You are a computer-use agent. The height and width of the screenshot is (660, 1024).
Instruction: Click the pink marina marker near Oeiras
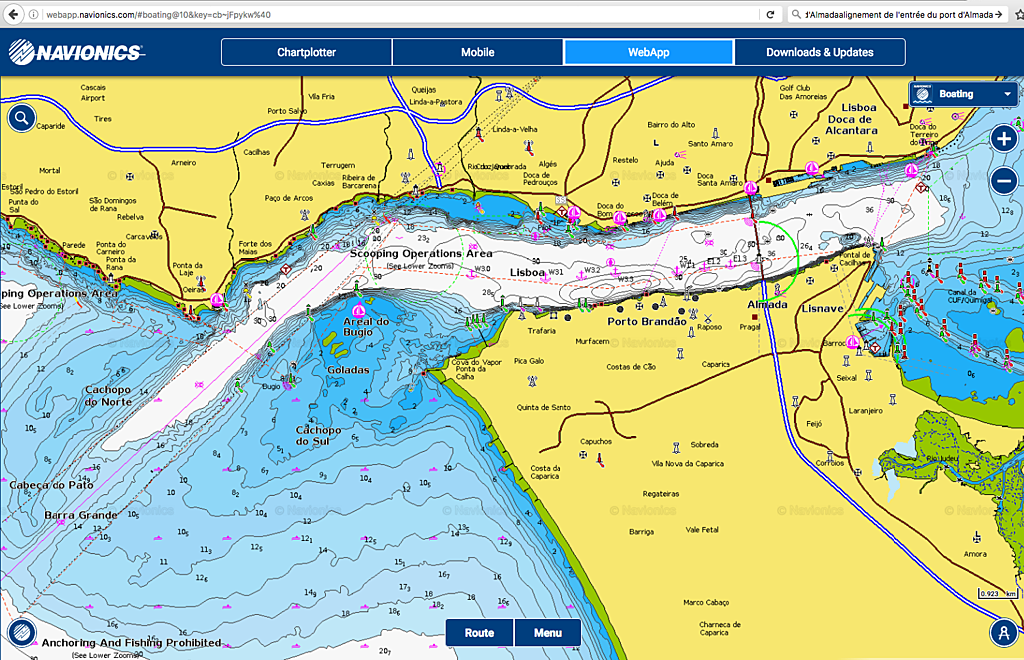pos(217,300)
